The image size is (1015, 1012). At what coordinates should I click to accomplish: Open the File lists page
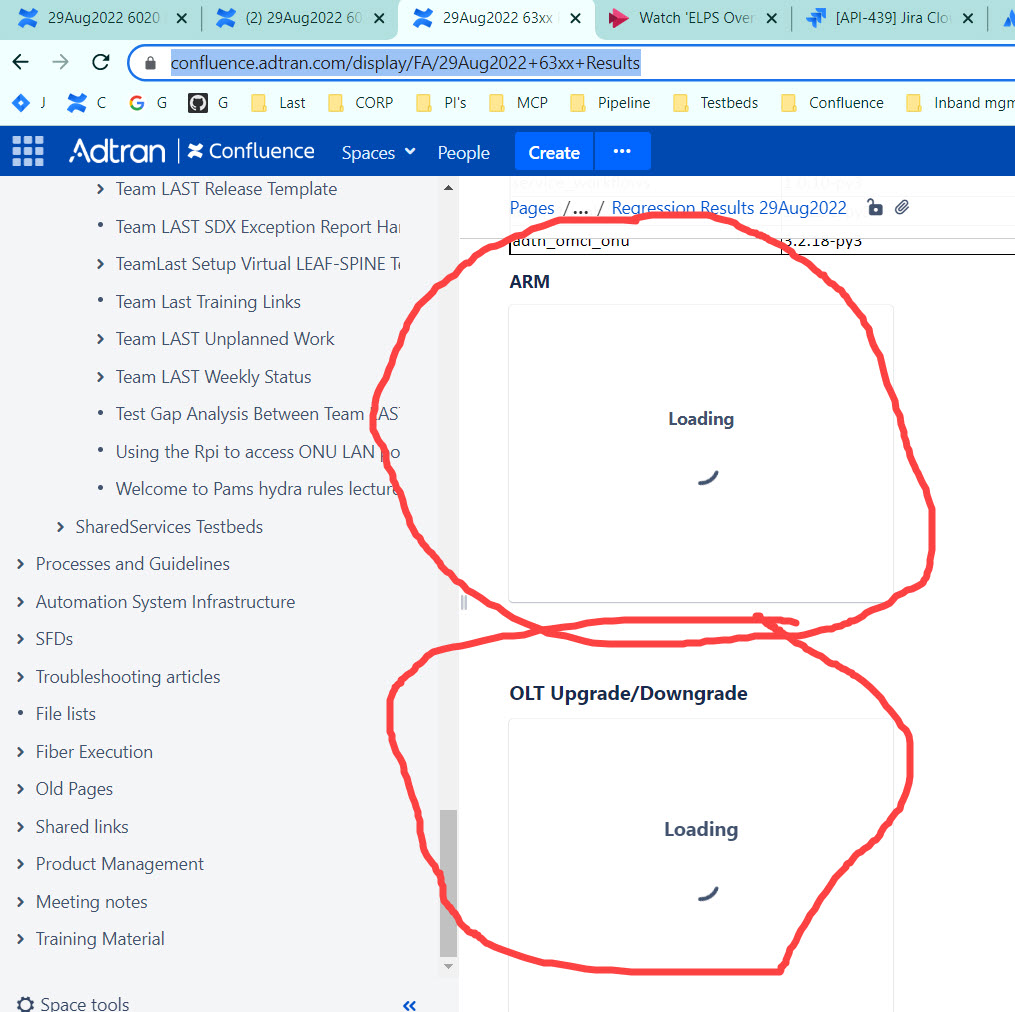(65, 714)
